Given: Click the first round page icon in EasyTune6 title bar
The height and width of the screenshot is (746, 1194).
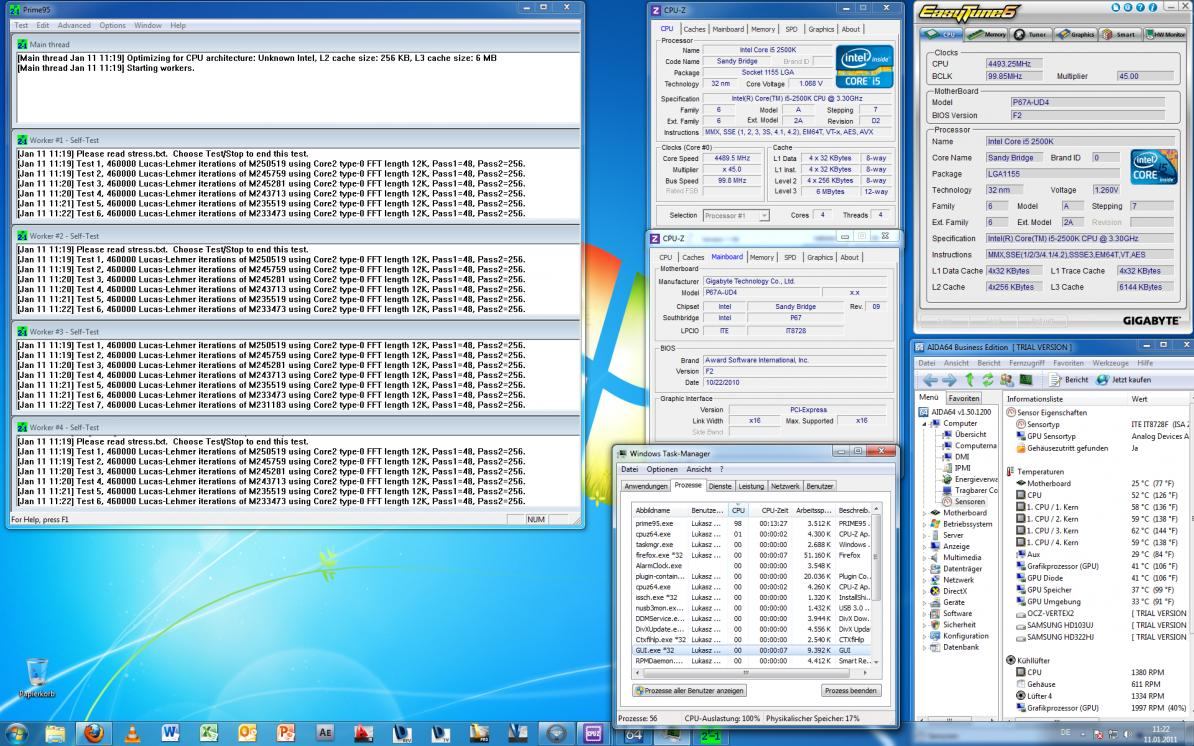Looking at the screenshot, I should pyautogui.click(x=1116, y=8).
